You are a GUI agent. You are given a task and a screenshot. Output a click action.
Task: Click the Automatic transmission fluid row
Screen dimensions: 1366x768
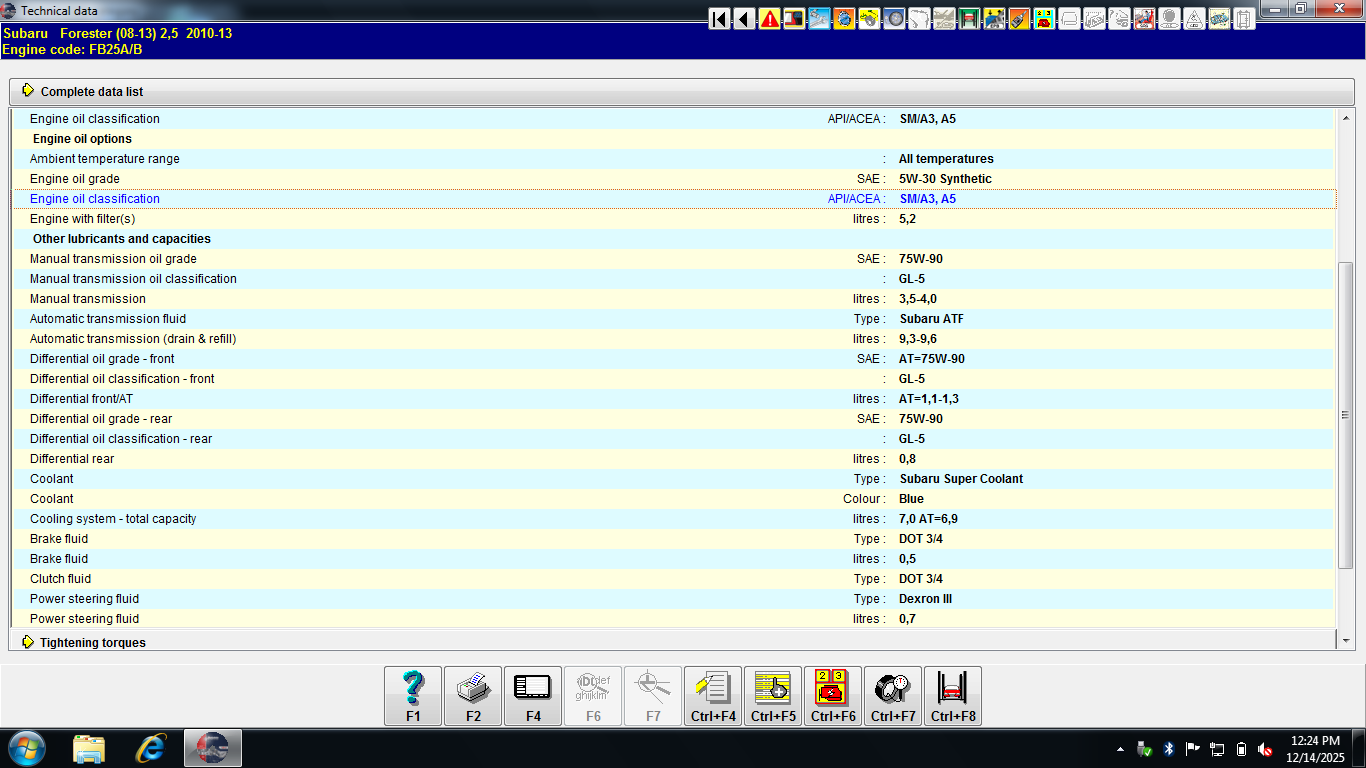[674, 319]
